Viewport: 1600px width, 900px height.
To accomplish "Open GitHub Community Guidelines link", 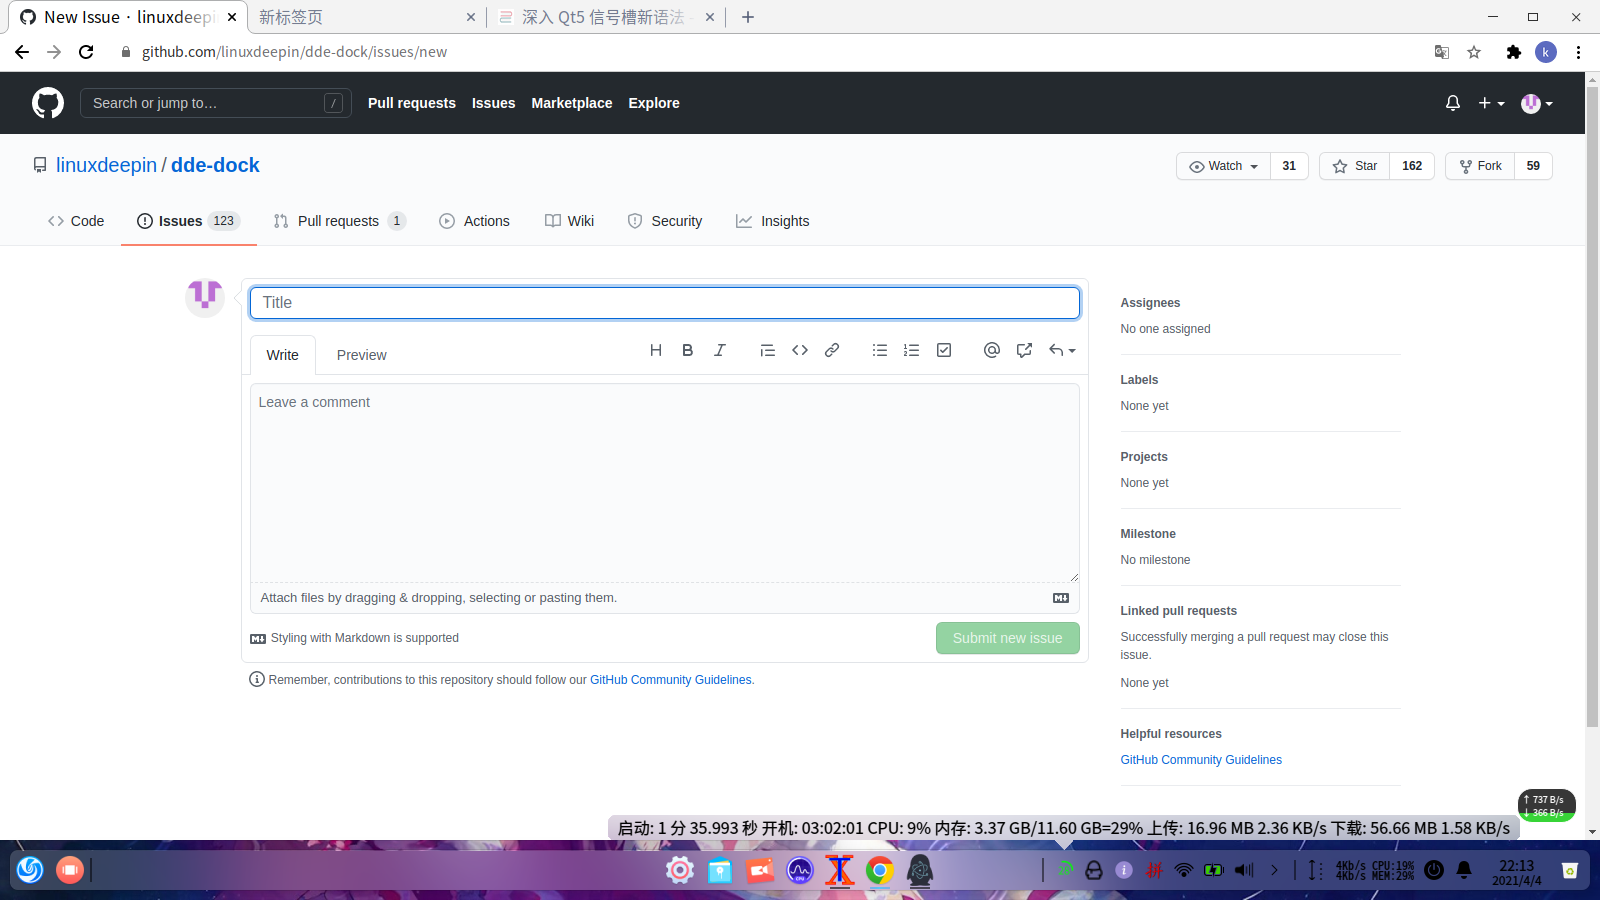I will 670,679.
